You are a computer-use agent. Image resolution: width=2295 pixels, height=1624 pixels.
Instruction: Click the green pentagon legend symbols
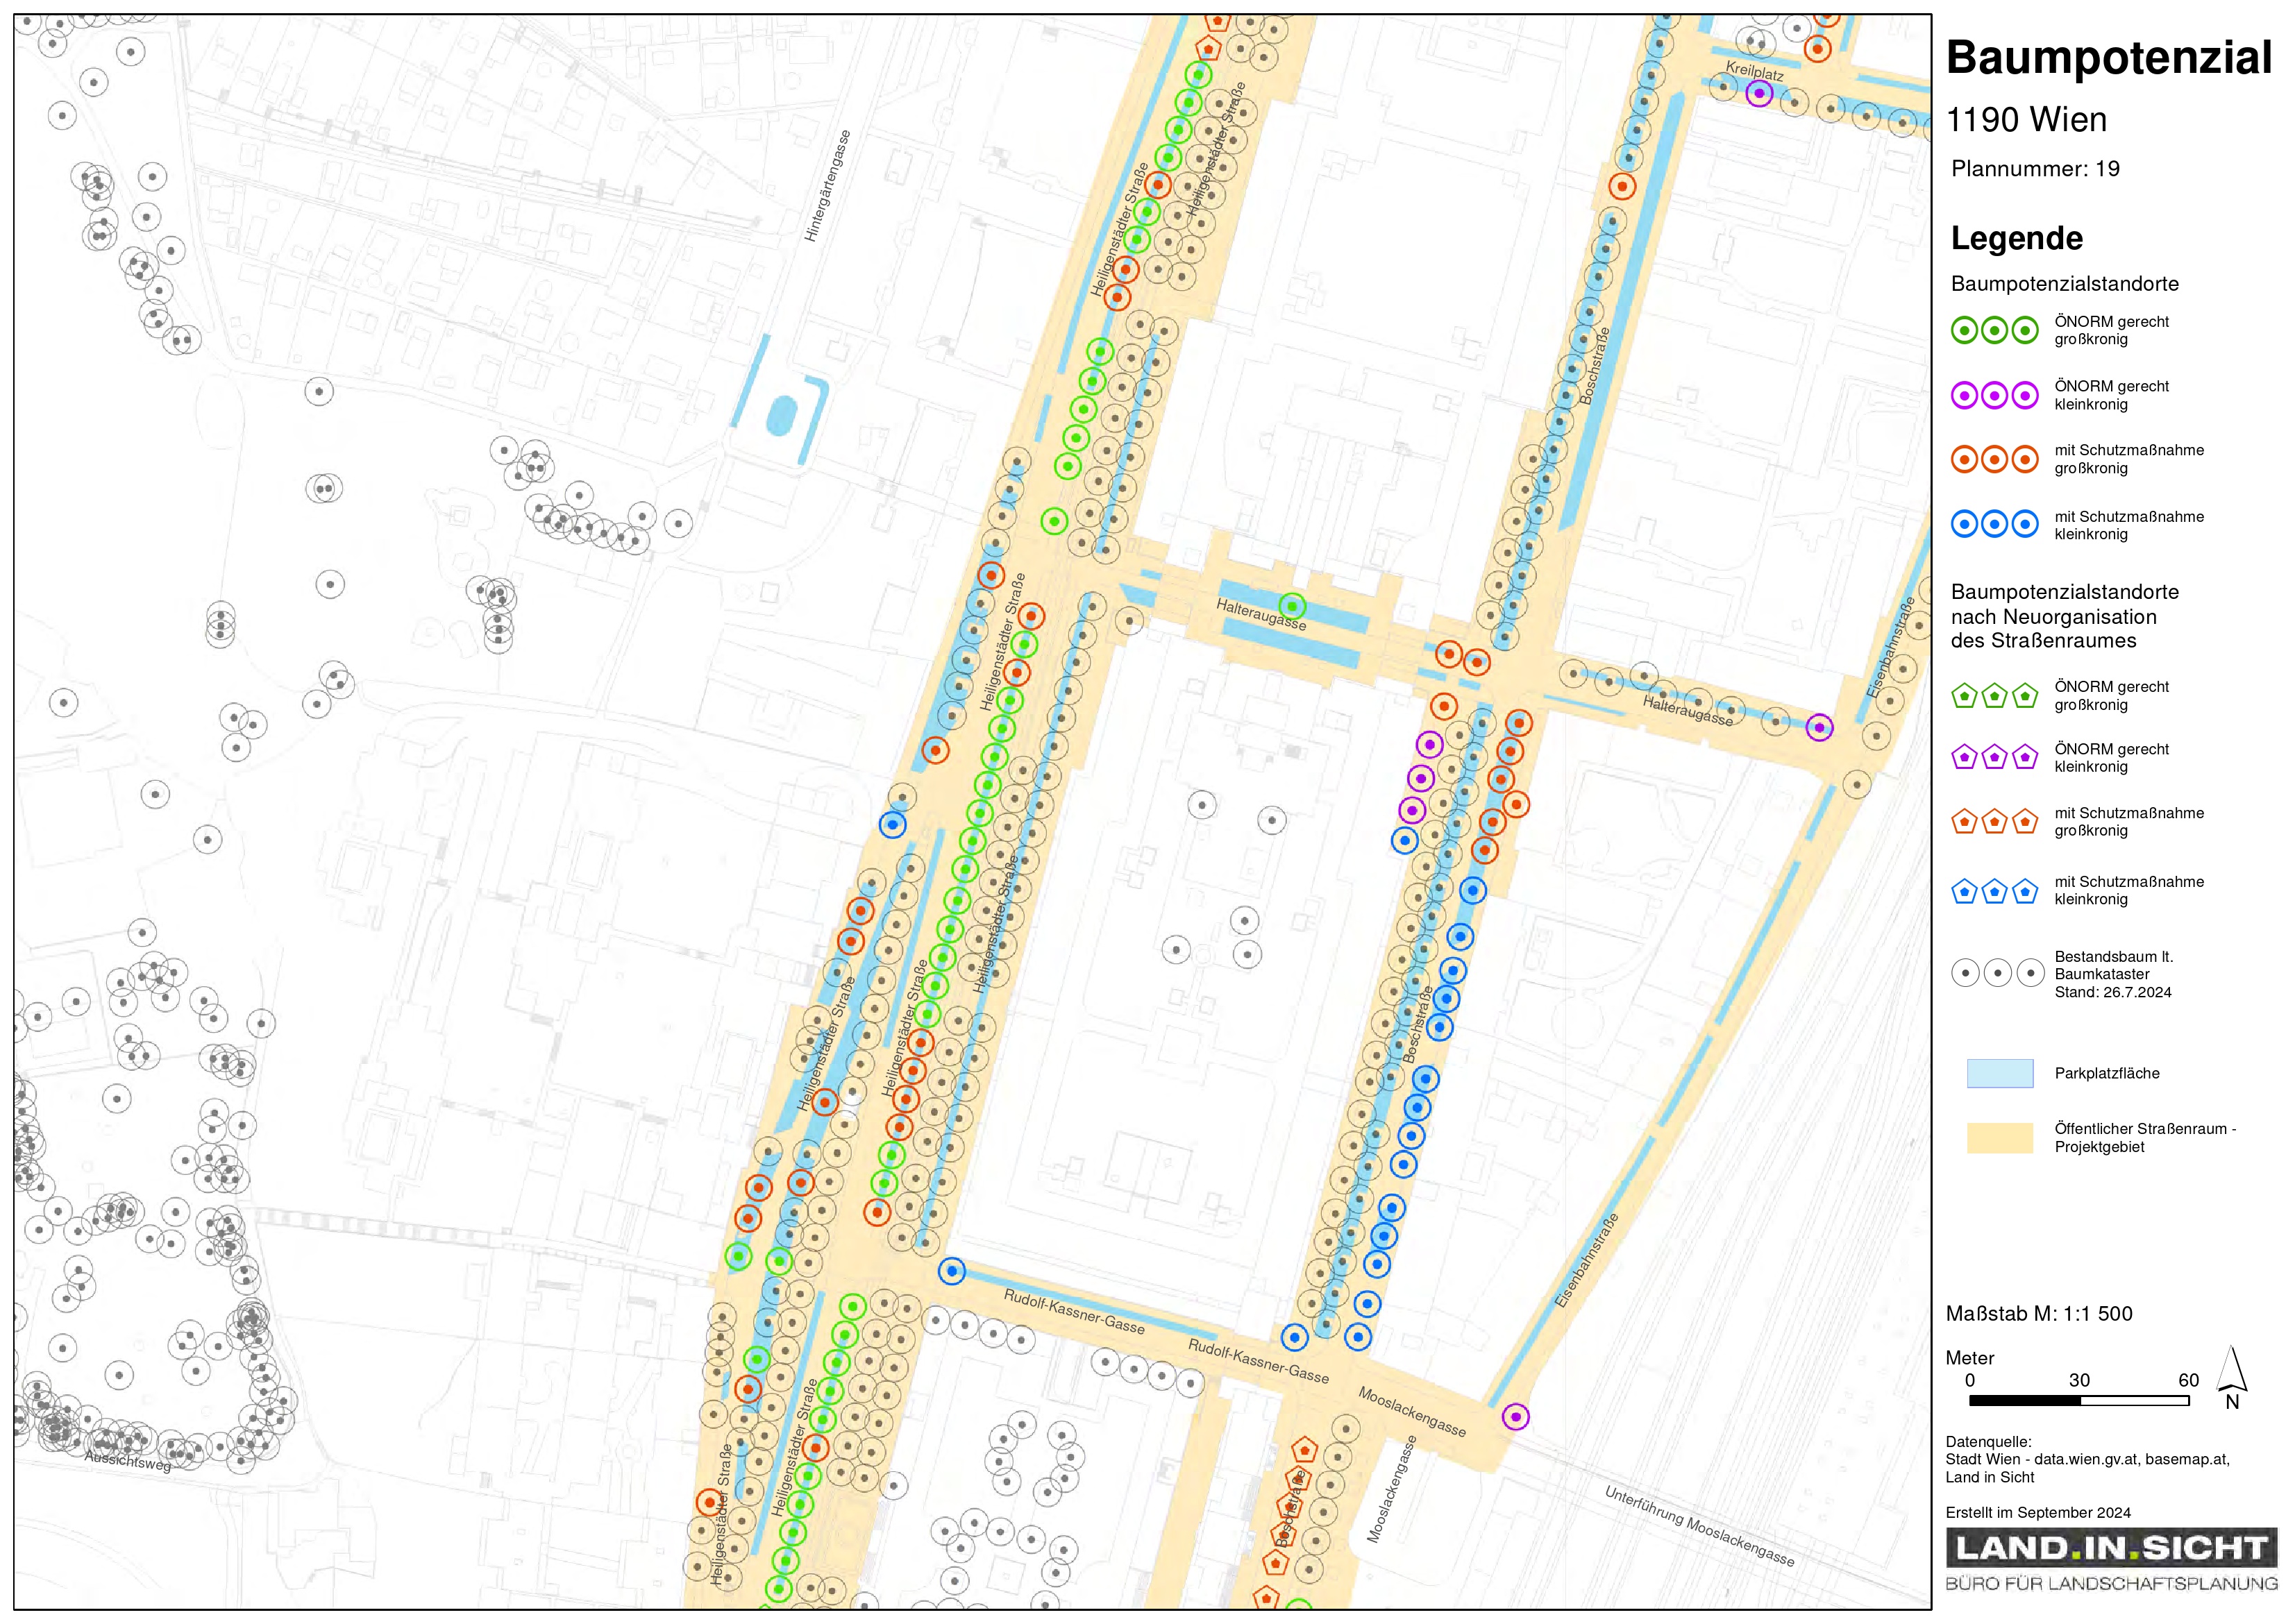point(1994,695)
